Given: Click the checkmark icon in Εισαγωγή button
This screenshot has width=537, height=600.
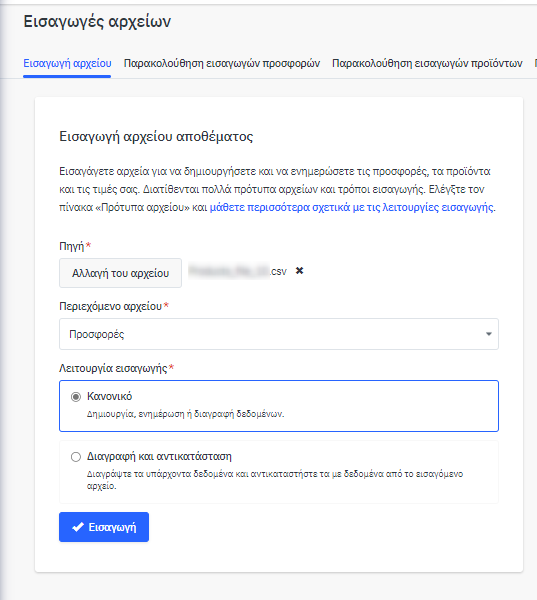Looking at the screenshot, I should click(x=78, y=527).
